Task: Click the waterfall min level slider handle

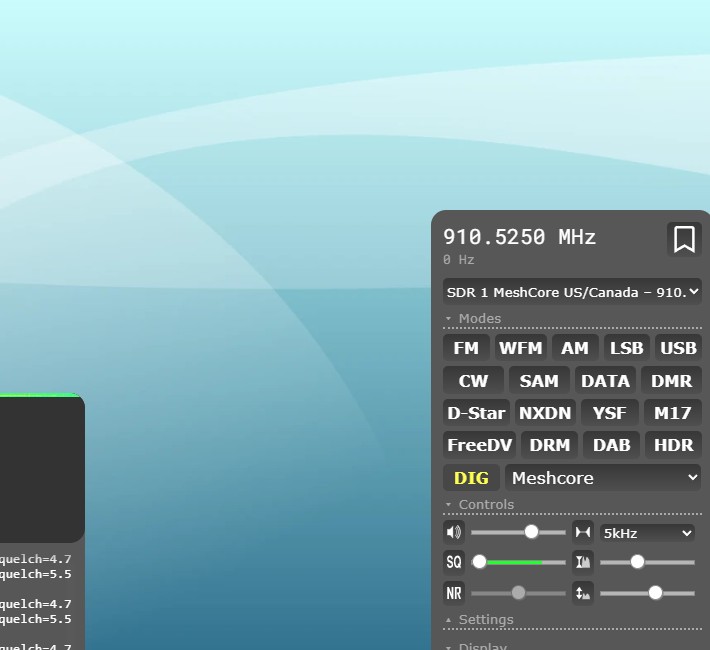Action: 655,592
